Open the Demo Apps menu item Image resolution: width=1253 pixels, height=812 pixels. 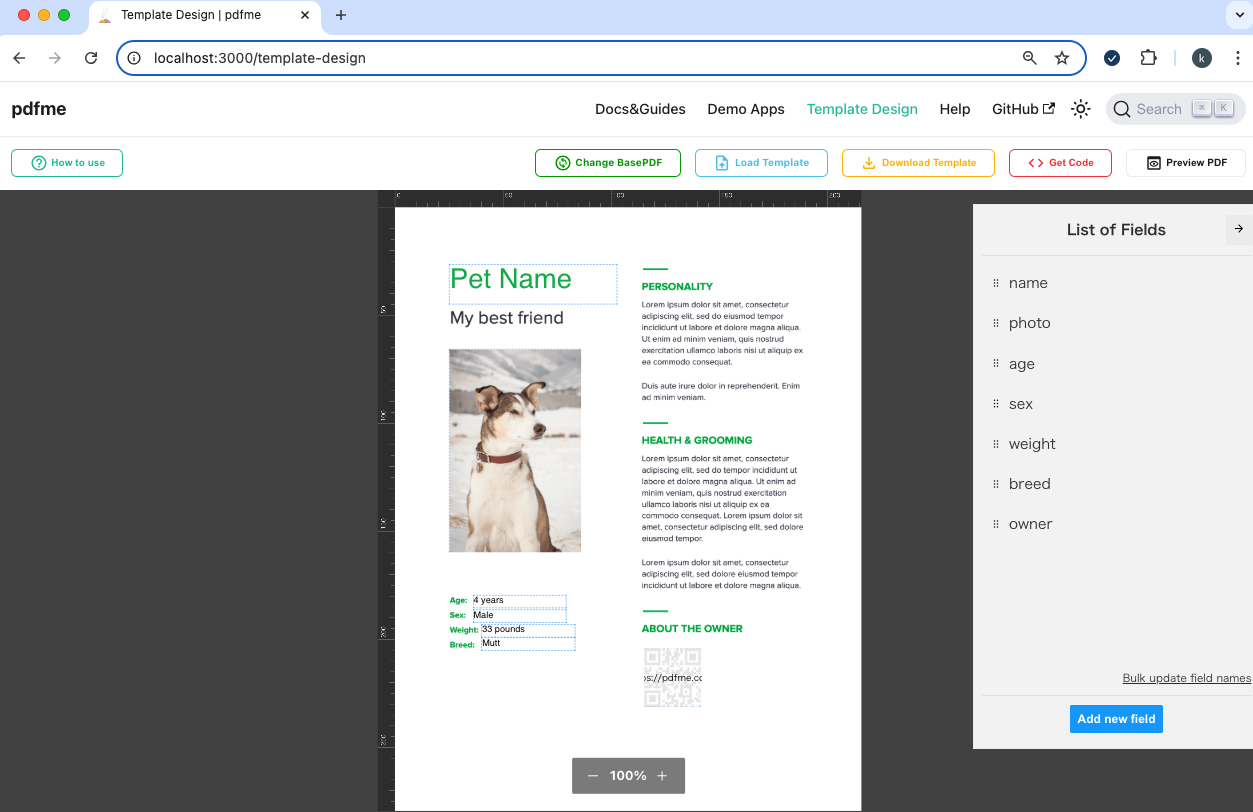click(745, 109)
